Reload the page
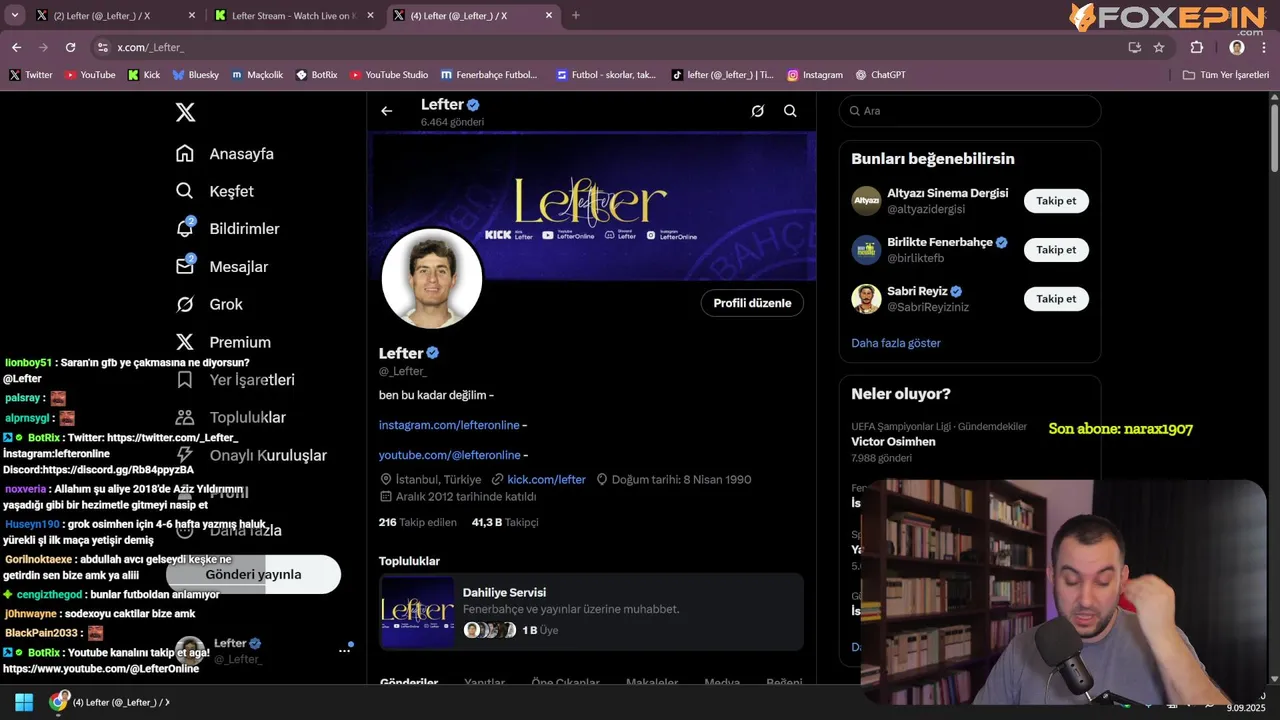This screenshot has height=720, width=1280. [70, 47]
